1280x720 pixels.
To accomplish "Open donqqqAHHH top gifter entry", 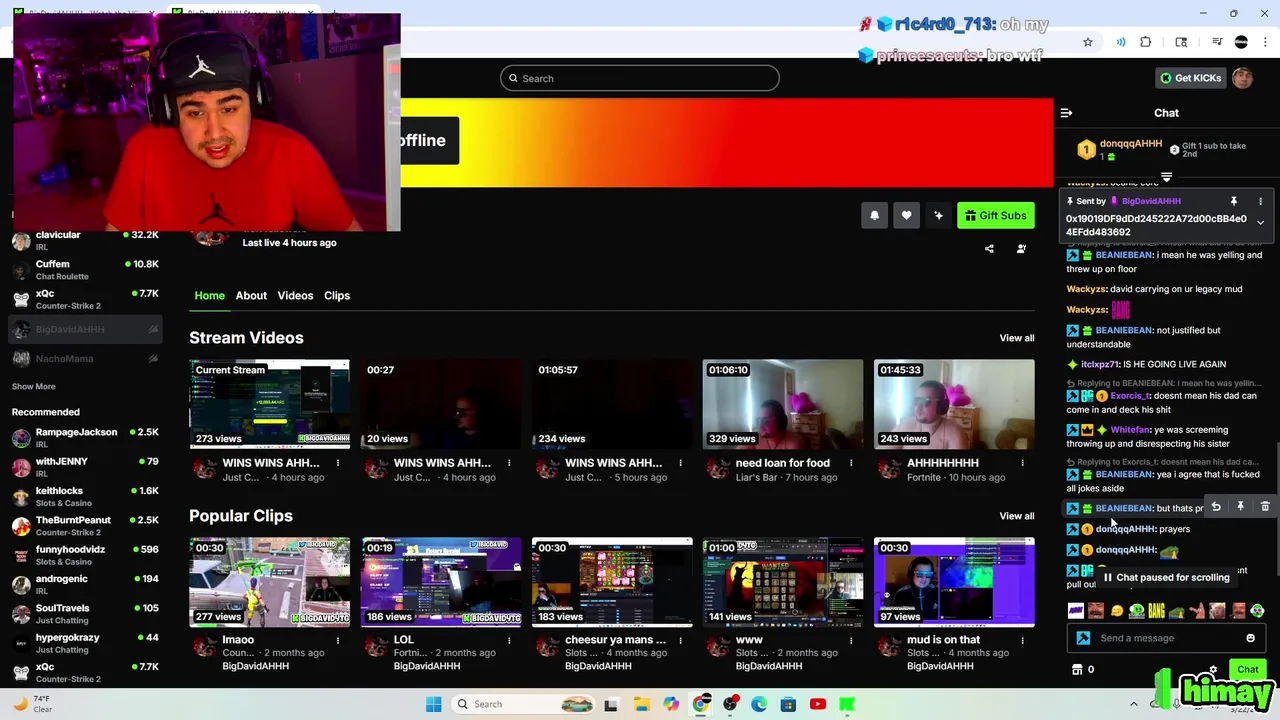I will (1119, 150).
